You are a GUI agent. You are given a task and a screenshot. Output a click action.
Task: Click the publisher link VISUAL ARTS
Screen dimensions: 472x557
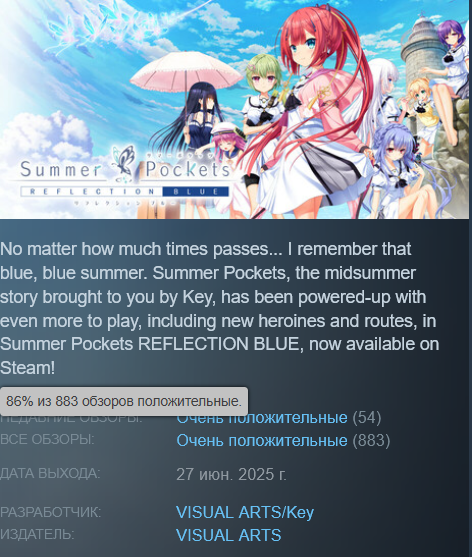pos(229,535)
